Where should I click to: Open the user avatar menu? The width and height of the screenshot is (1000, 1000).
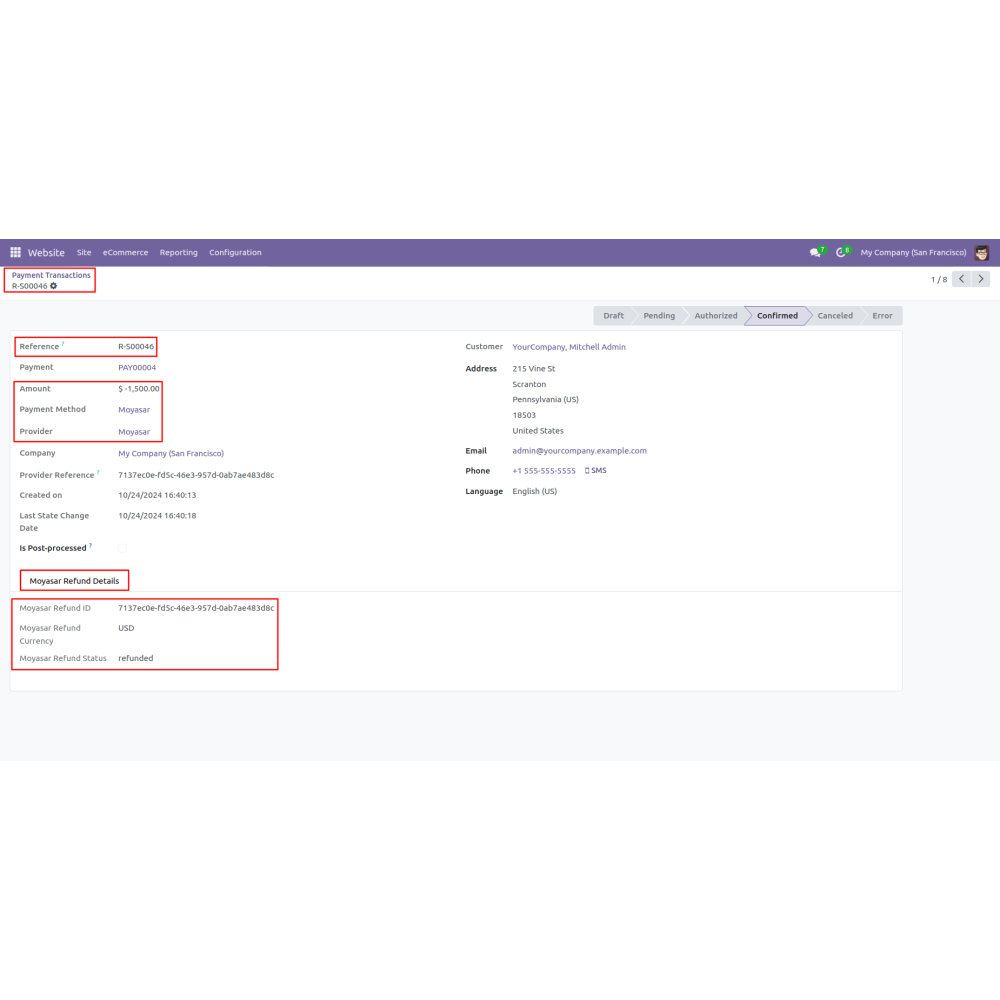pos(981,253)
